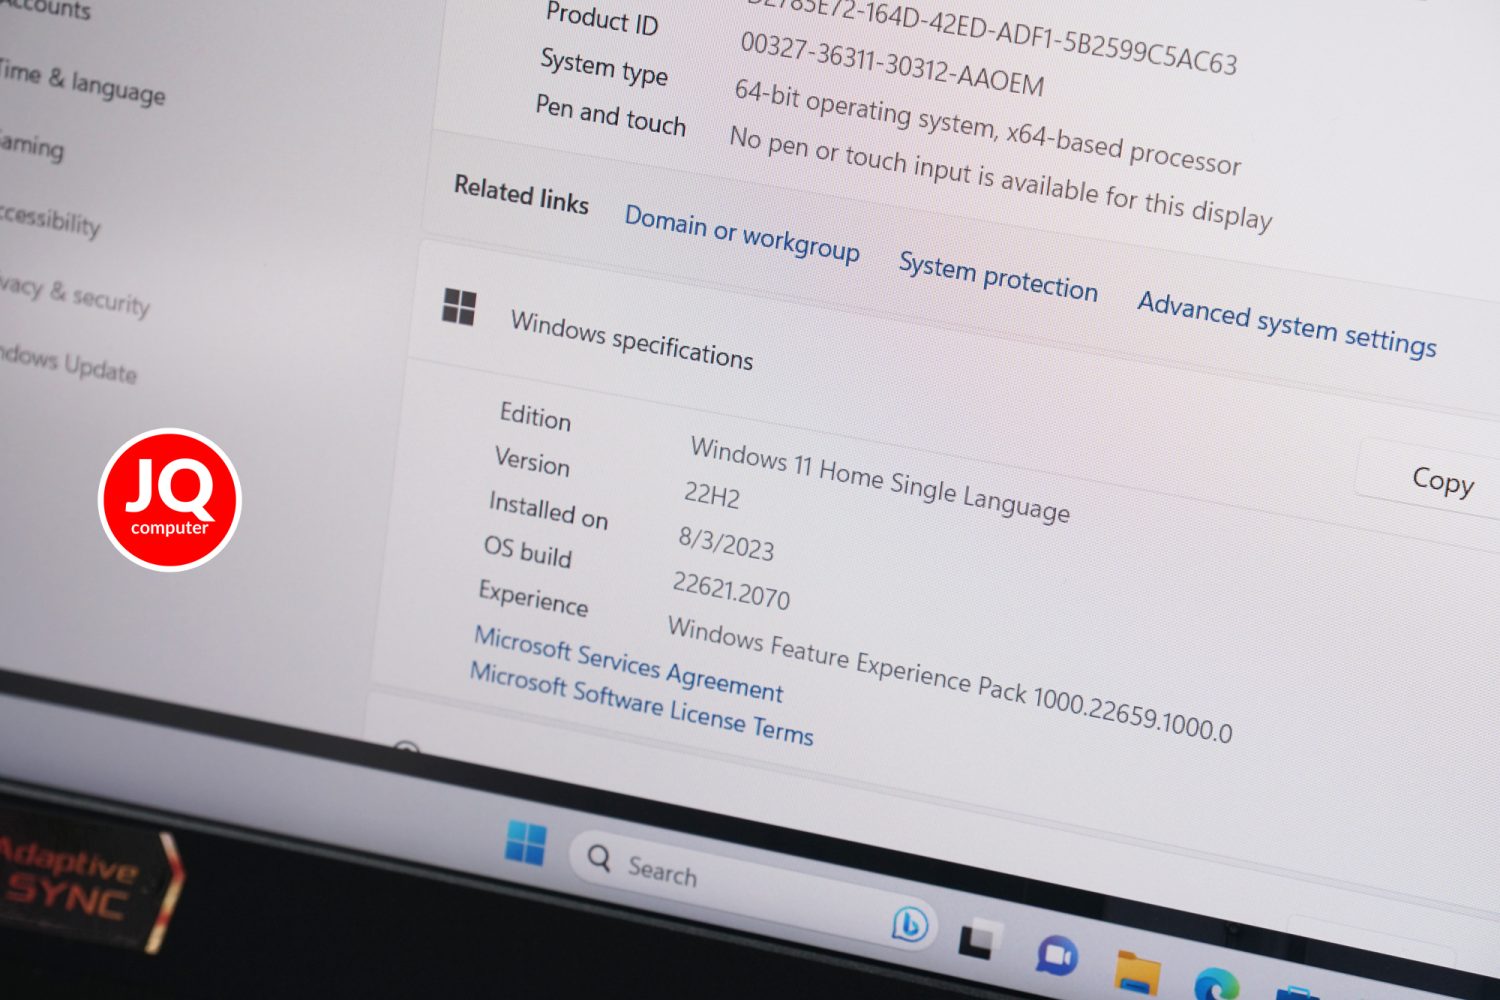Open Bing Chat icon in search box
This screenshot has width=1500, height=1000.
(910, 925)
